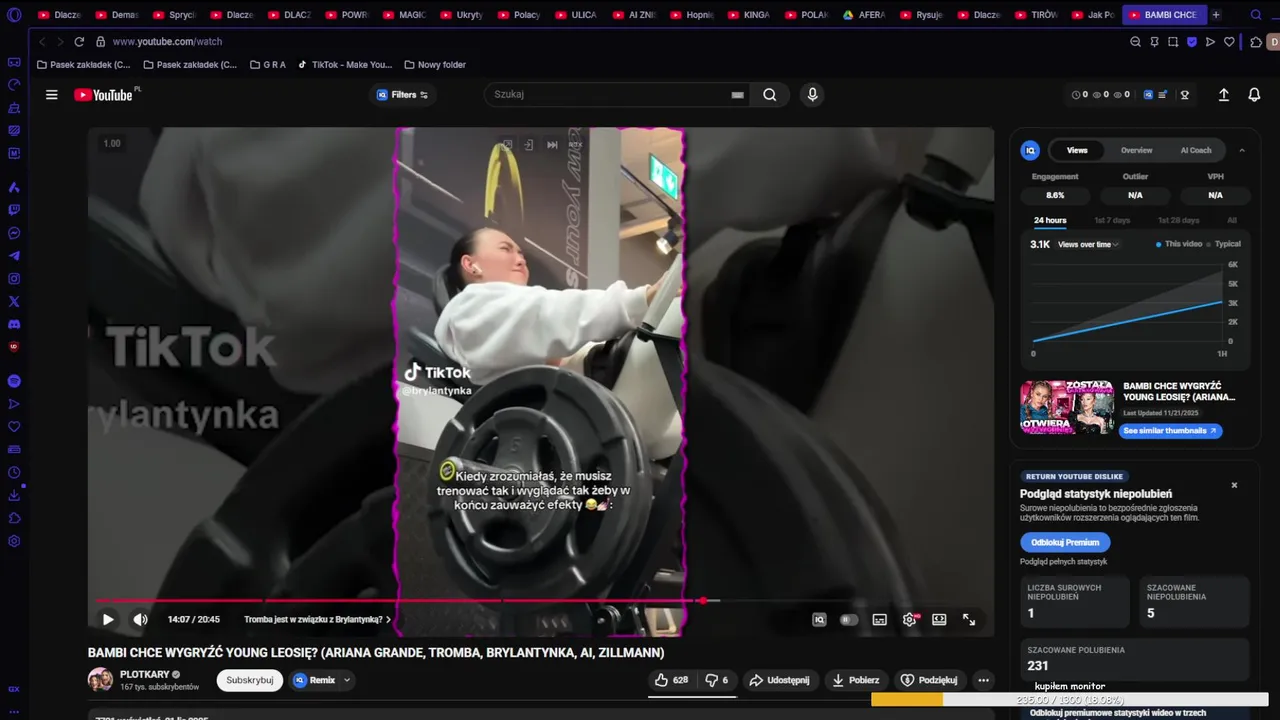
Task: Select the '1st 7 days' range tab
Action: coord(1112,220)
